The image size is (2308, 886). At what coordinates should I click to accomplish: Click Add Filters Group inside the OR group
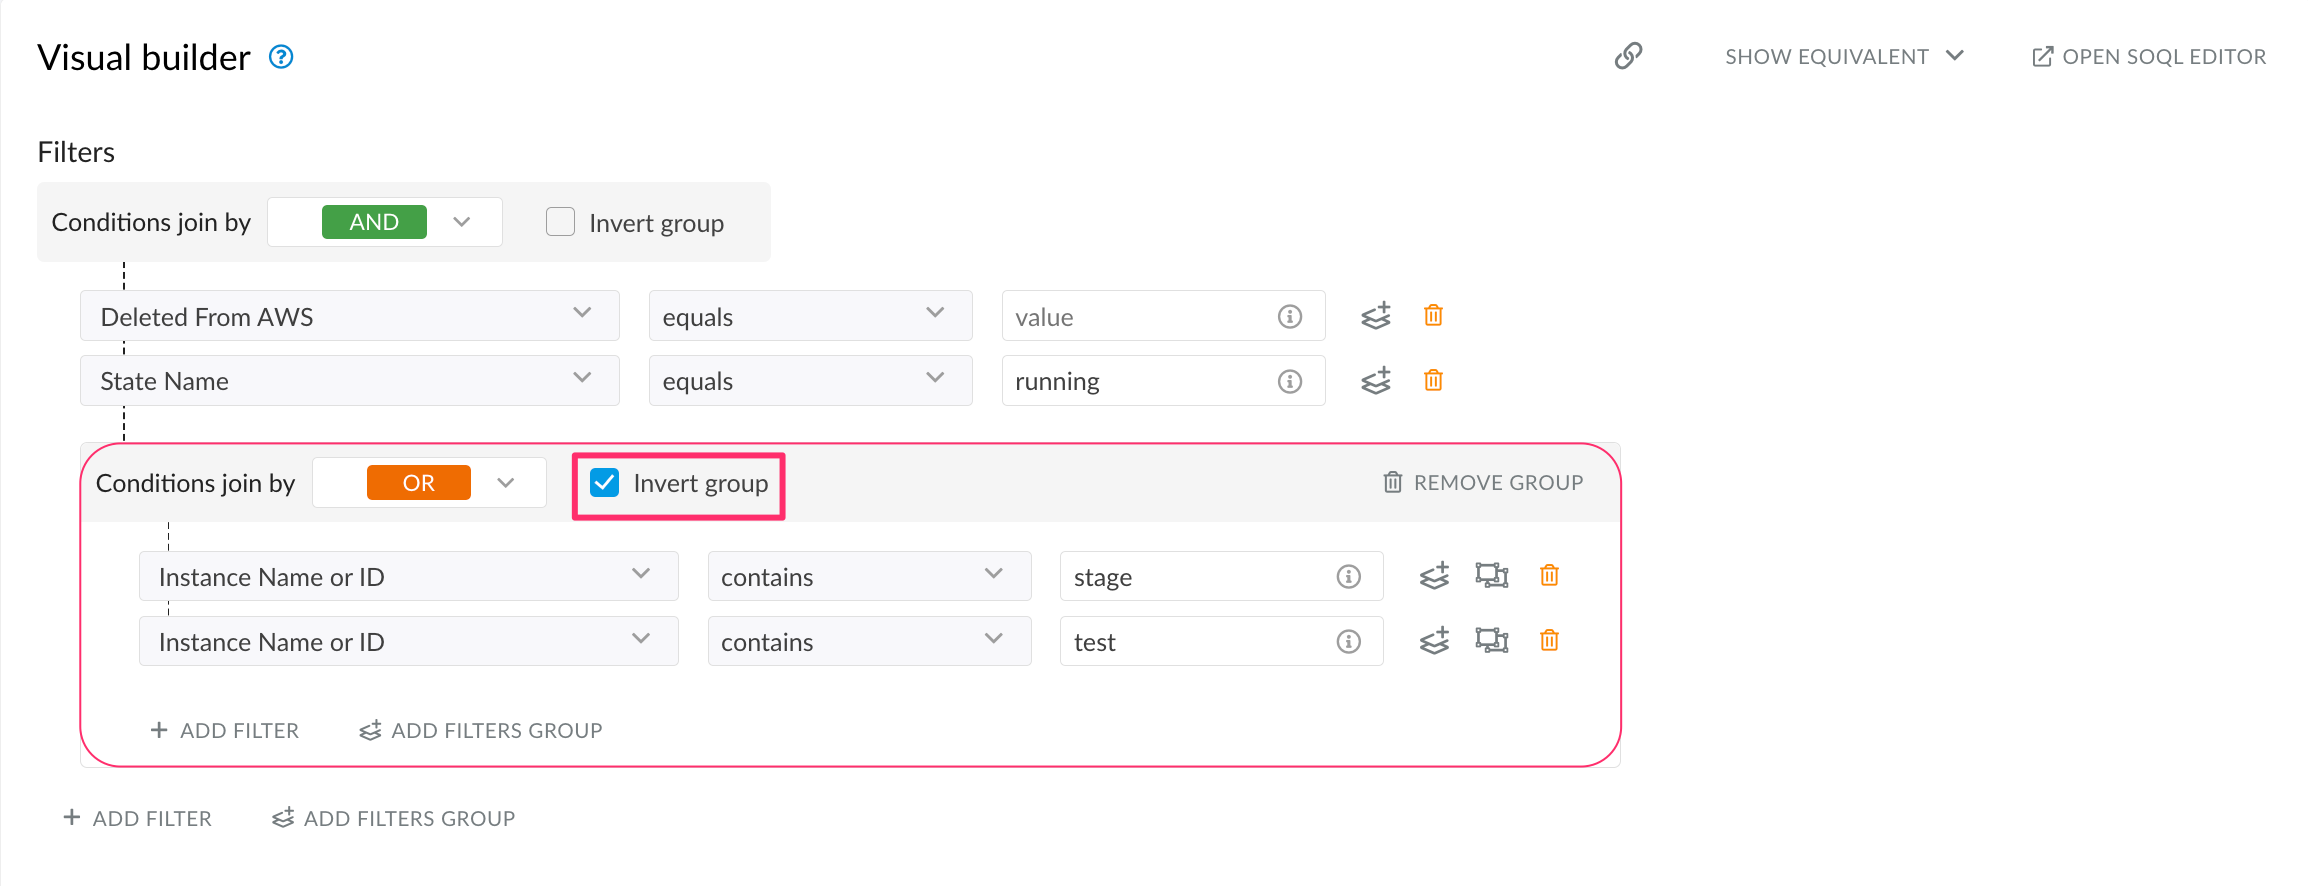coord(481,731)
